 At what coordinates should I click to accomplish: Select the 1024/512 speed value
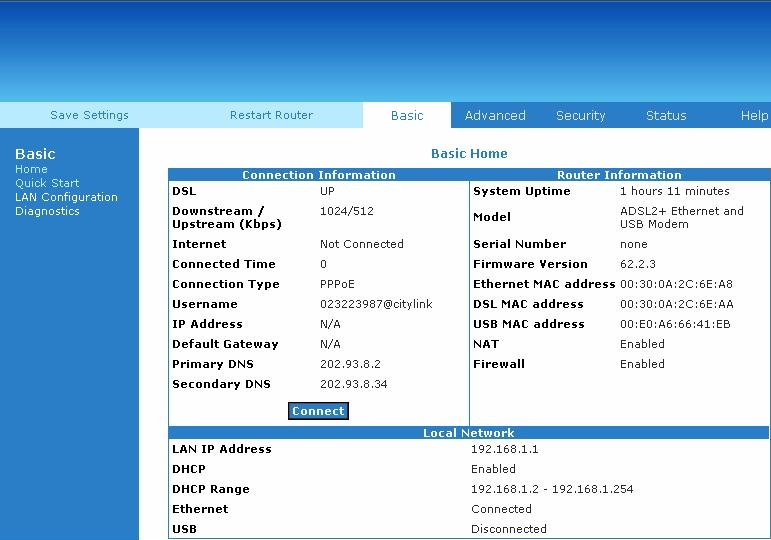(347, 211)
